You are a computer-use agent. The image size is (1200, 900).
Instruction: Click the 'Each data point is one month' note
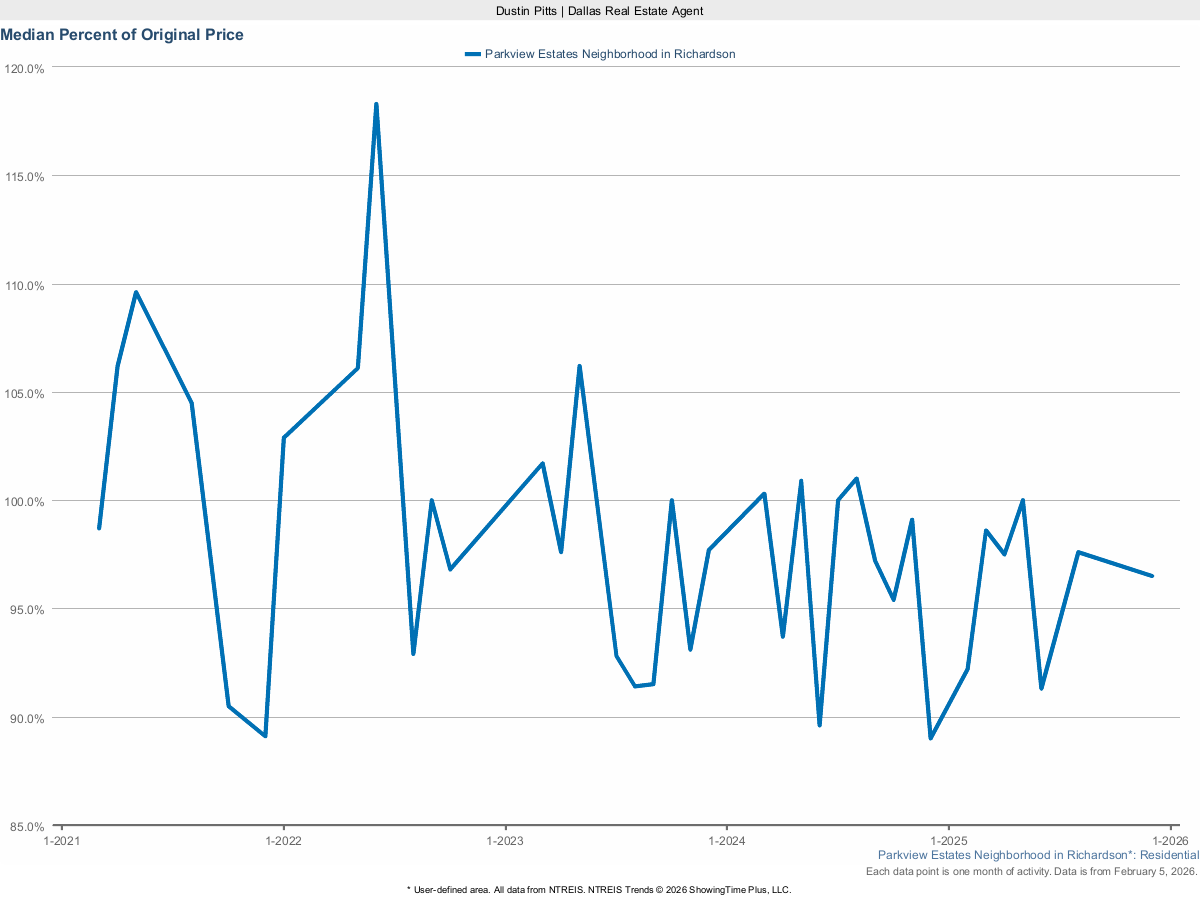(x=1031, y=872)
